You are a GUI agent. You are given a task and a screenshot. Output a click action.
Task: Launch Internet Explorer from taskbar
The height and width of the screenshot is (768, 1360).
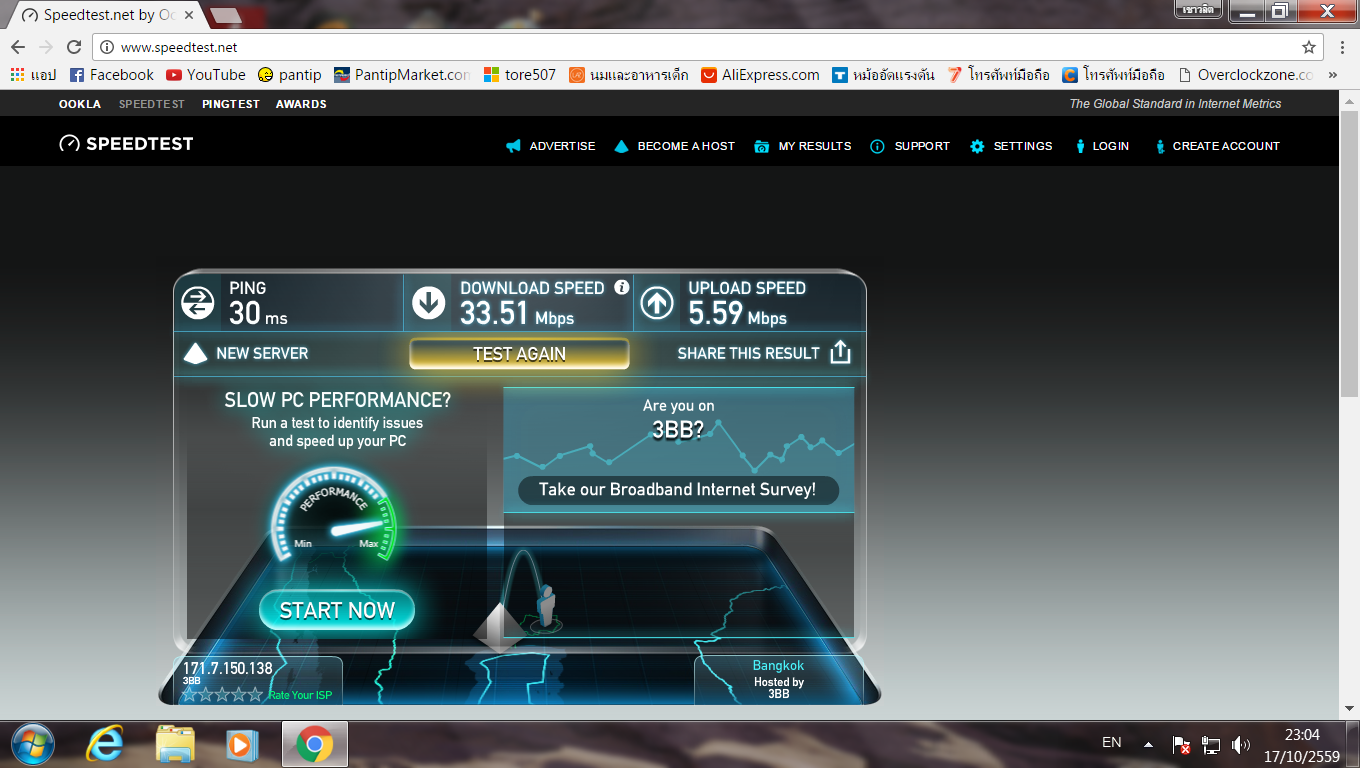[104, 744]
